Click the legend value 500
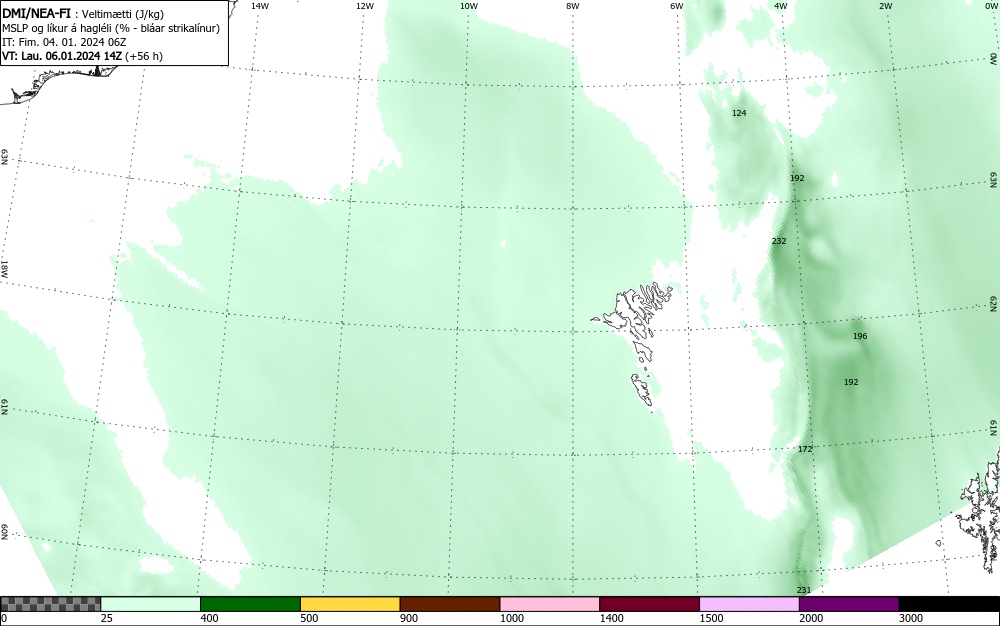Screen dimensions: 1000x626 point(309,618)
